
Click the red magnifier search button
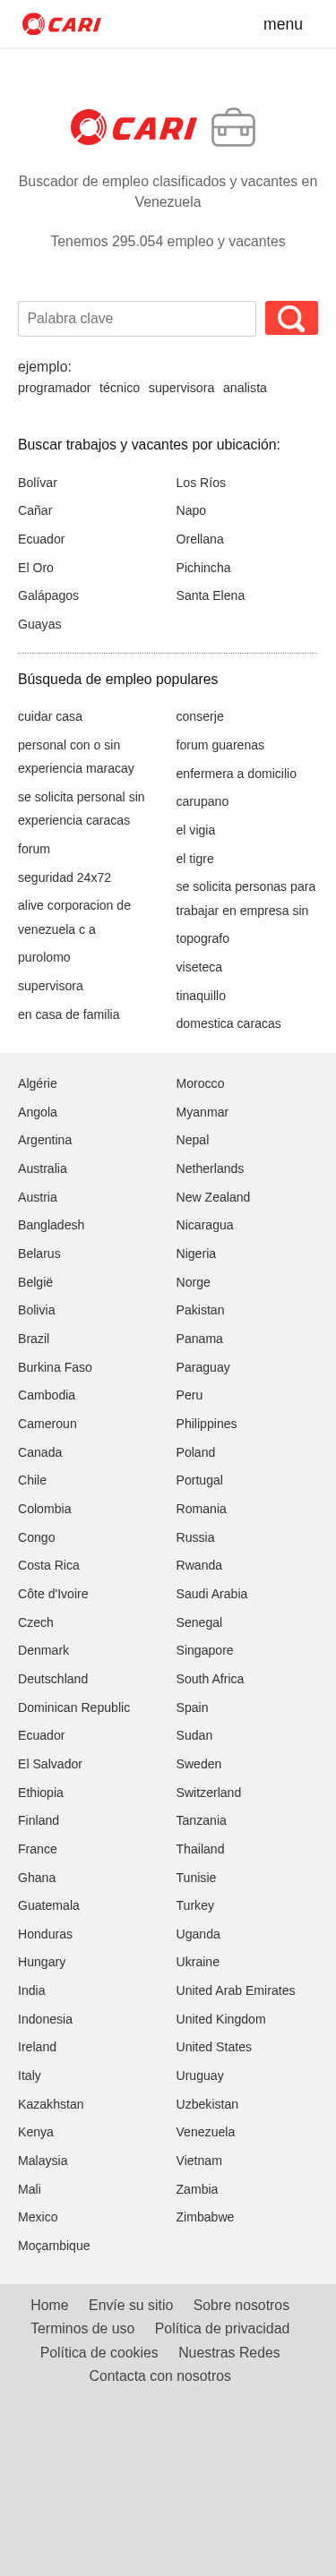[291, 318]
